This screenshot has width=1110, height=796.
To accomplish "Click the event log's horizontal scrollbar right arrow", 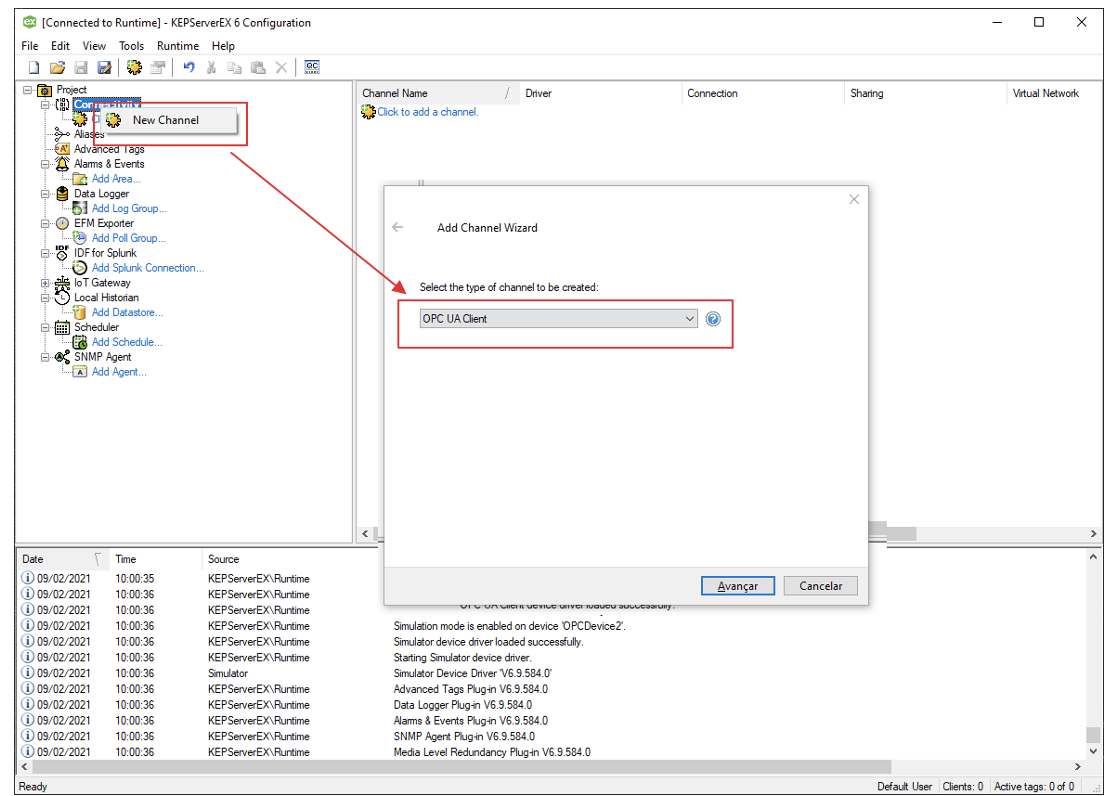I will (x=1078, y=766).
